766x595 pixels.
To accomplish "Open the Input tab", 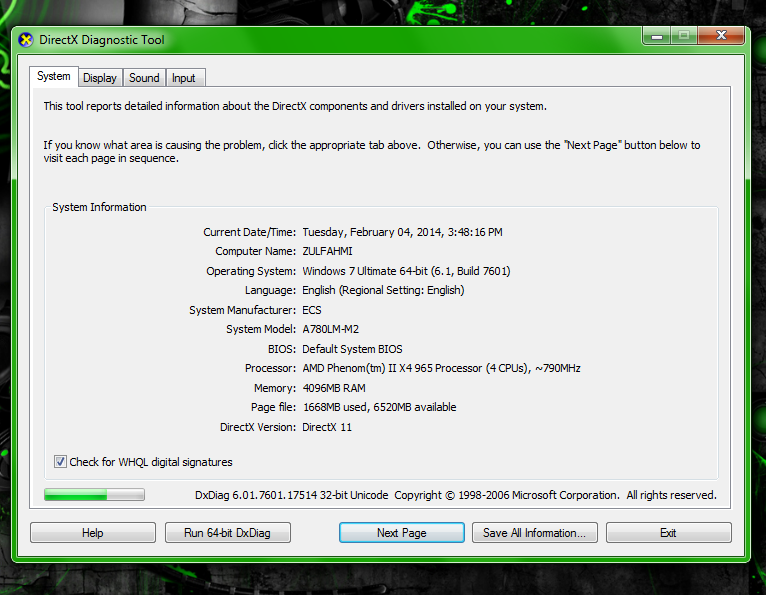I will tap(184, 78).
